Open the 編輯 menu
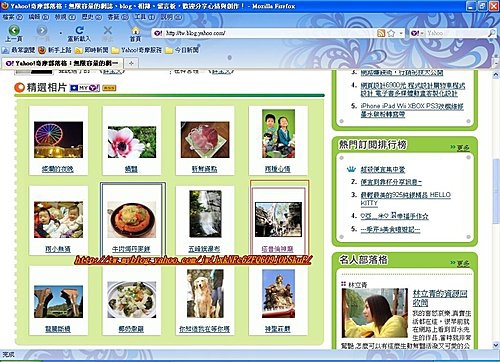Image resolution: width=500 pixels, height=362 pixels. click(39, 17)
